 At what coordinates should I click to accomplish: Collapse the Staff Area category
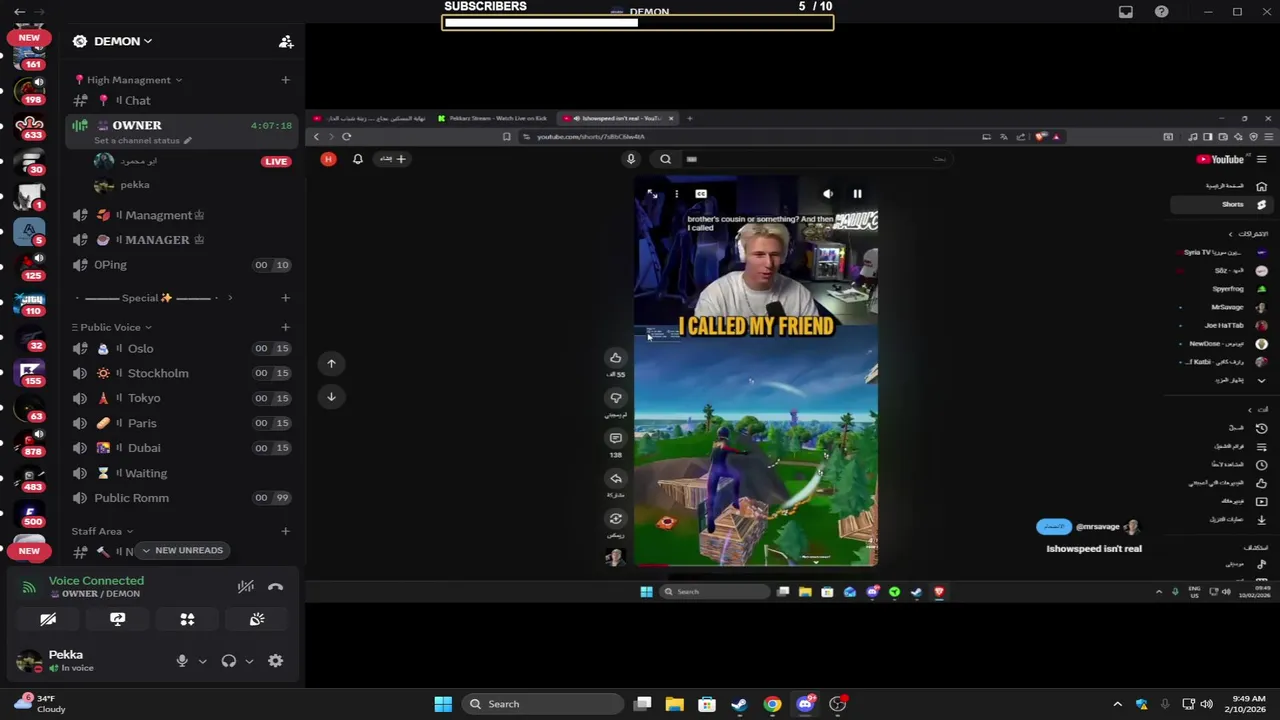click(102, 531)
